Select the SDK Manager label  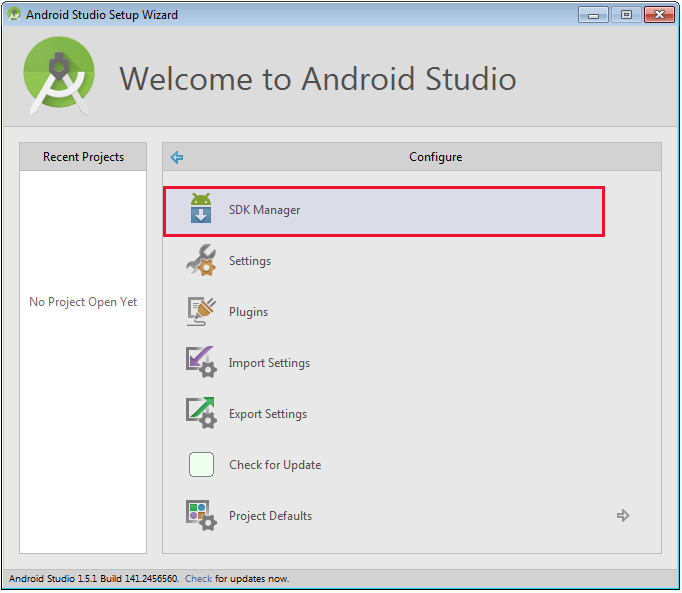tap(264, 210)
